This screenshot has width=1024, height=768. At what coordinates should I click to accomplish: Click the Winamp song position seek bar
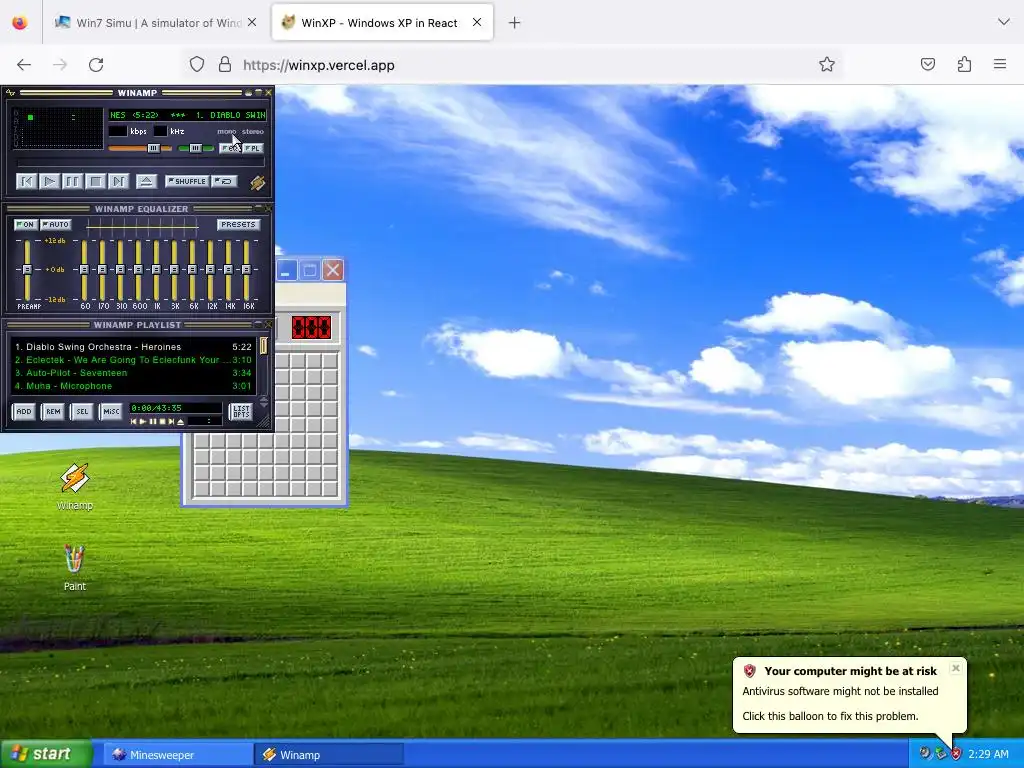tap(140, 163)
